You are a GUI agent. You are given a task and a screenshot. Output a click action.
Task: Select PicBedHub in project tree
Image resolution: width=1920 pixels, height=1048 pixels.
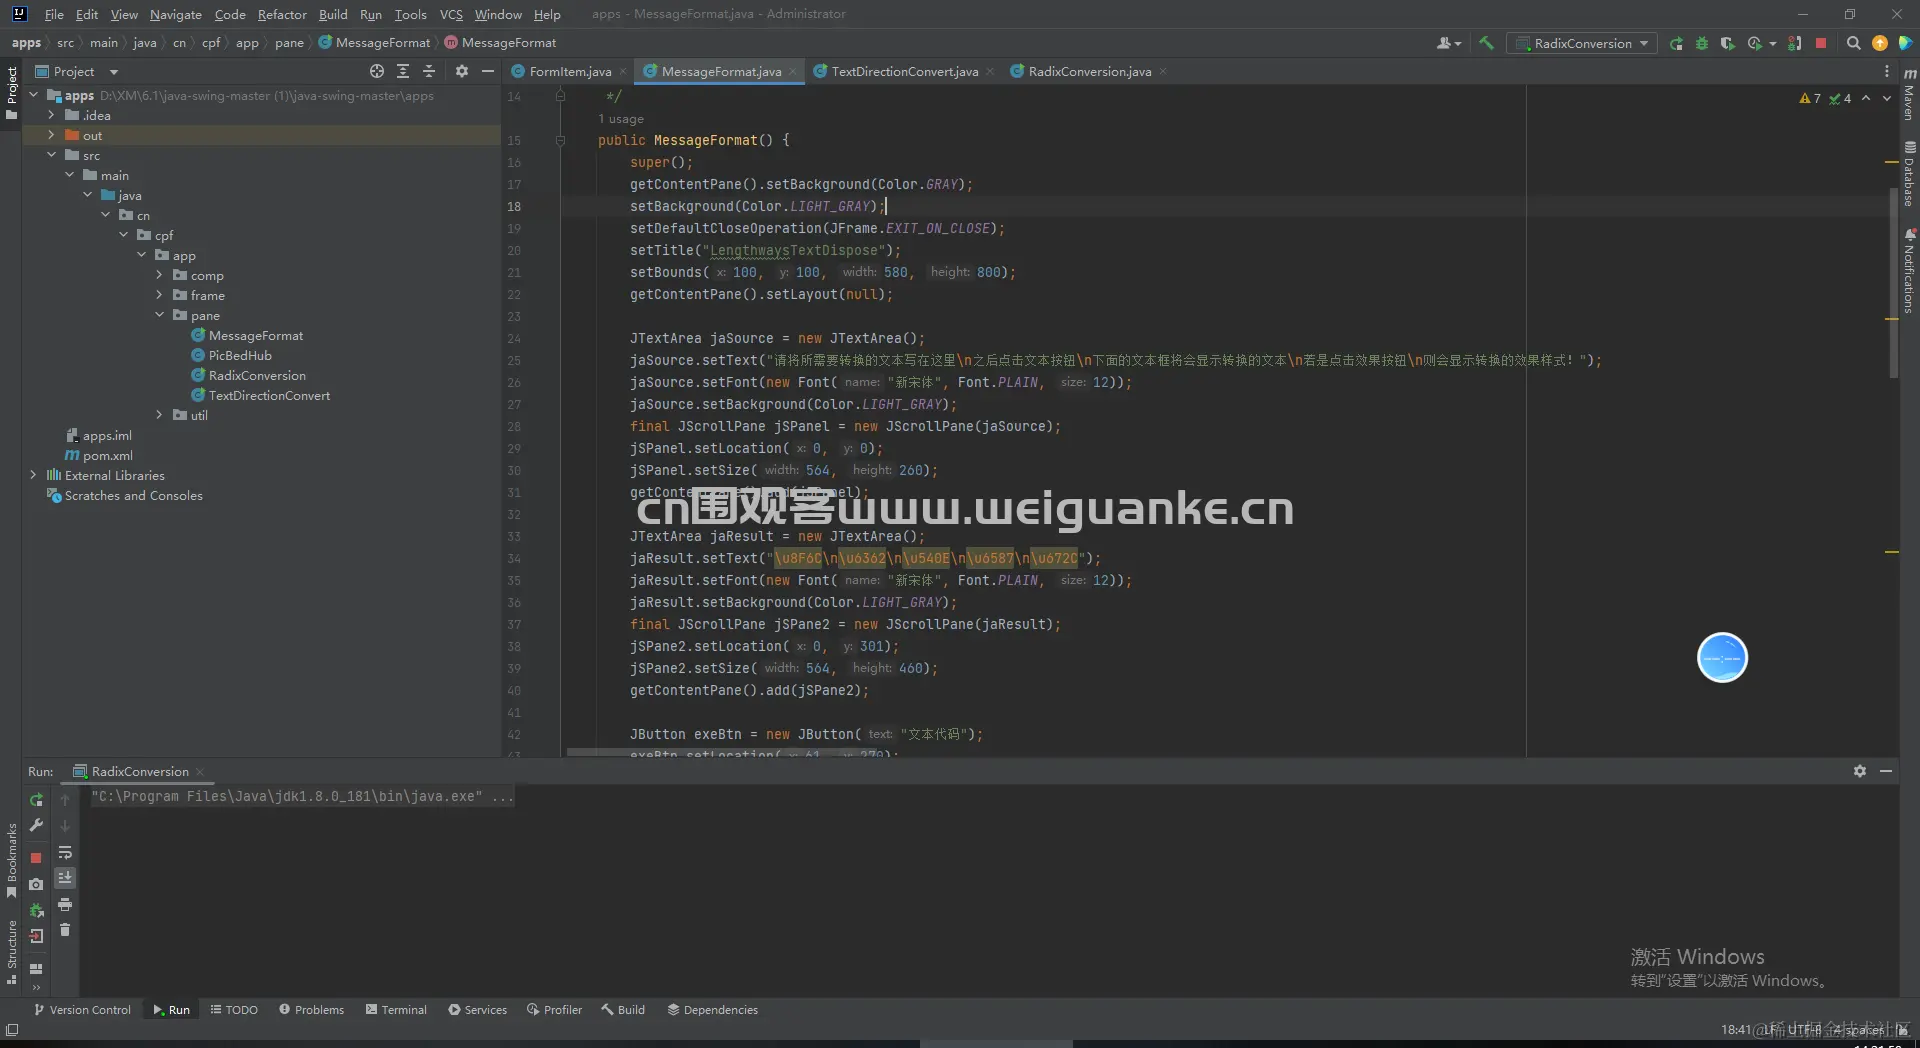coord(240,355)
